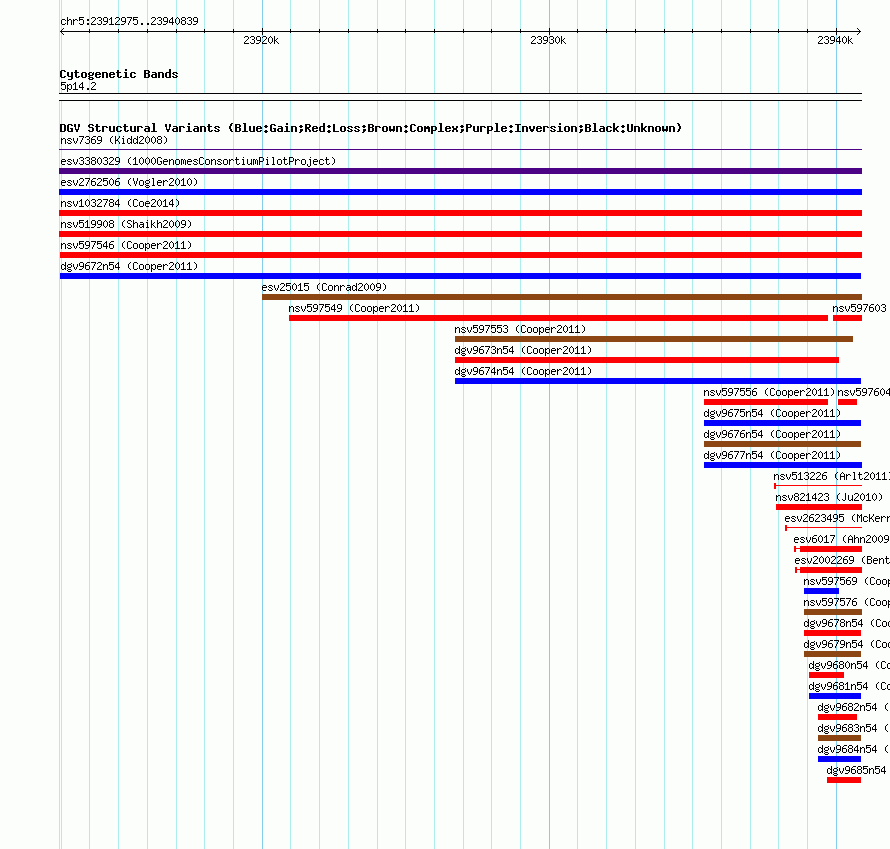This screenshot has height=849, width=890.
Task: Click the nsv7369 (Kidd2008) label
Action: click(114, 140)
